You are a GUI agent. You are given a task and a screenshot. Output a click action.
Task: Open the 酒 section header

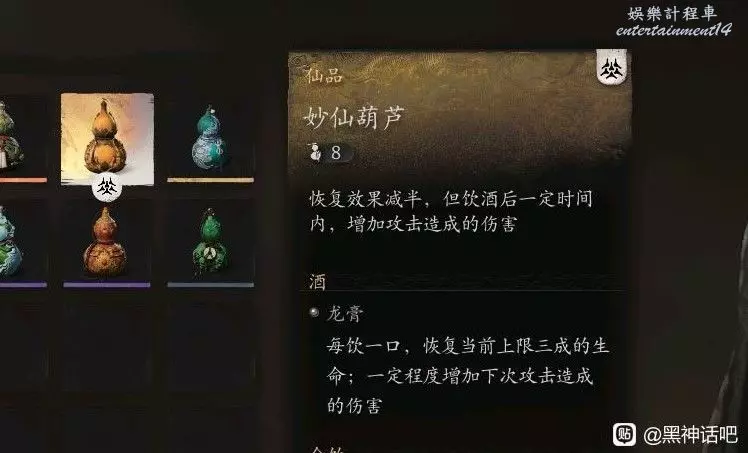click(x=318, y=282)
